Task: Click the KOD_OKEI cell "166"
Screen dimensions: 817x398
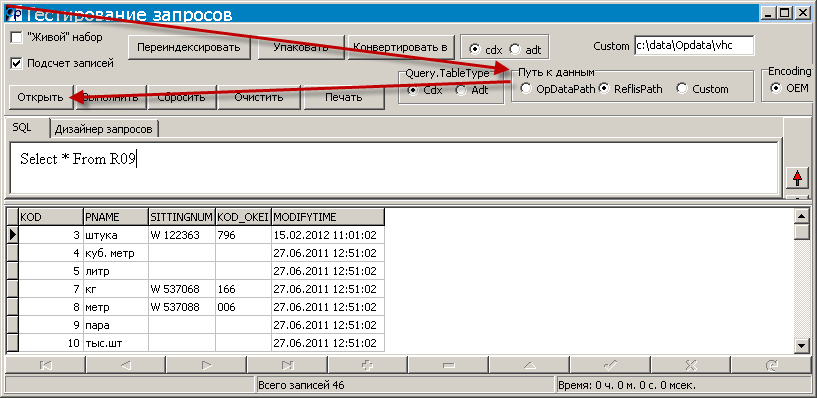Action: [x=243, y=289]
